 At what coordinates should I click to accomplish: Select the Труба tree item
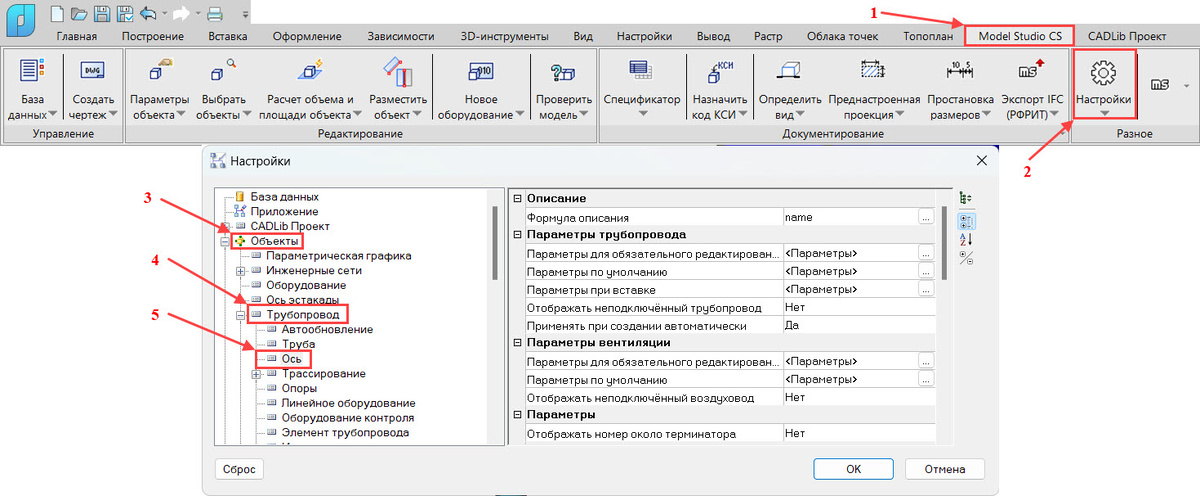coord(298,344)
